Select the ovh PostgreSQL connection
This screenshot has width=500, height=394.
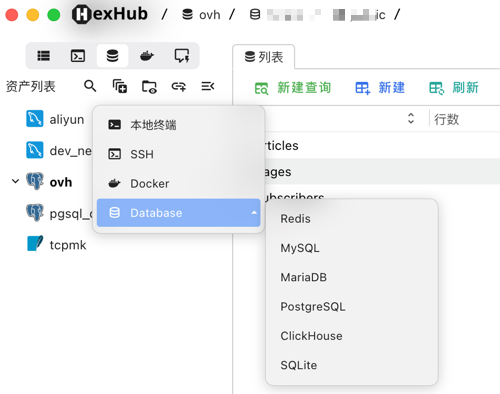(x=49, y=182)
